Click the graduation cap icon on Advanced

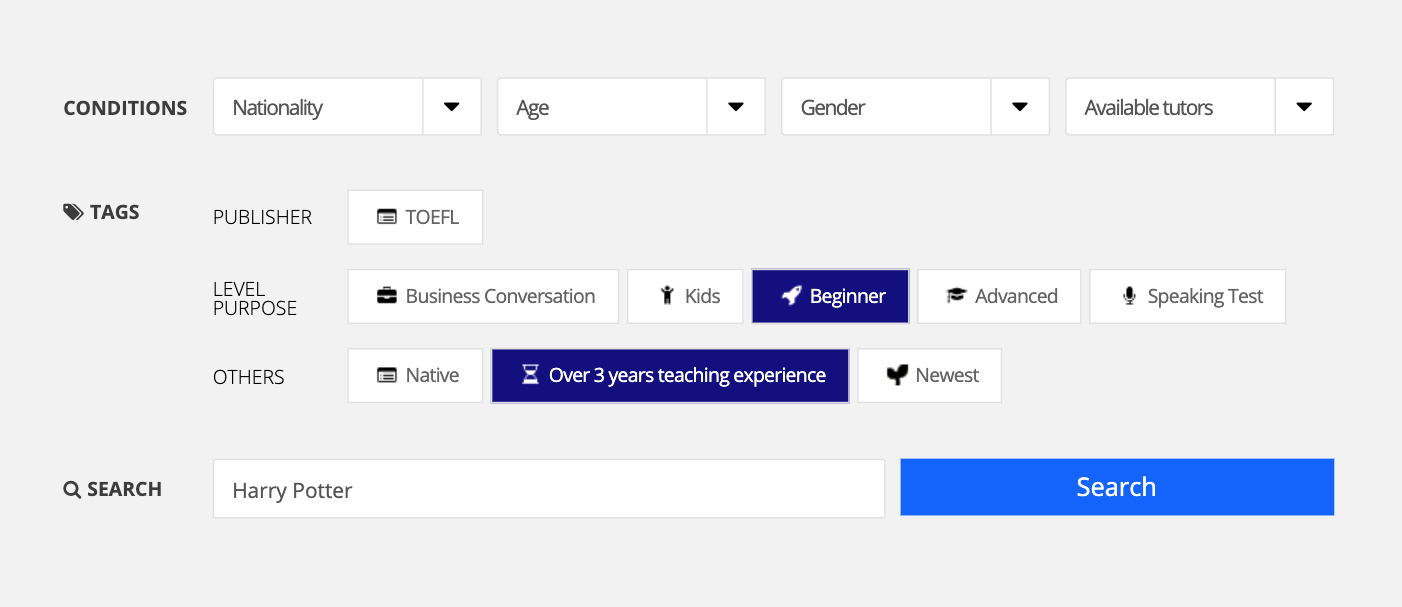click(x=956, y=296)
